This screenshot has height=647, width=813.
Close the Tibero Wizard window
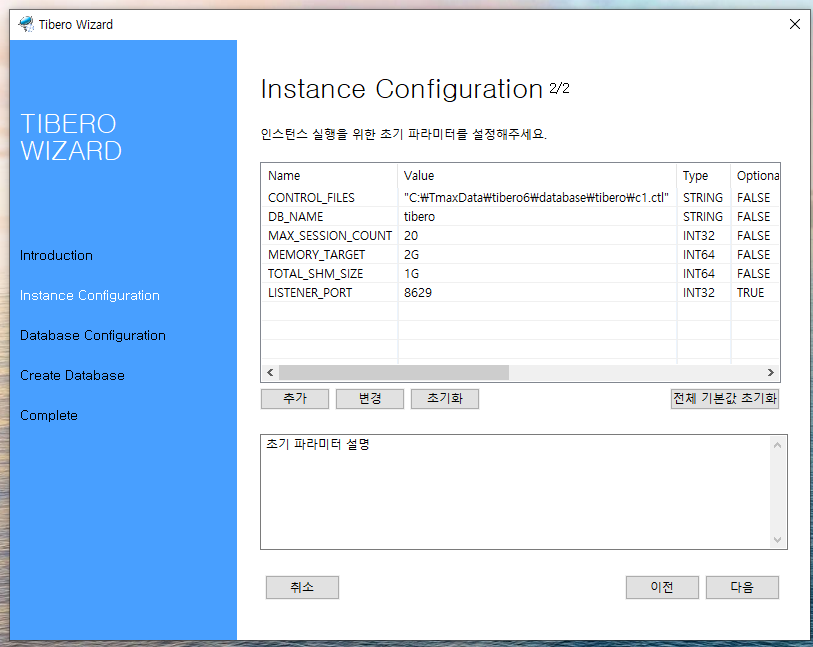(794, 24)
